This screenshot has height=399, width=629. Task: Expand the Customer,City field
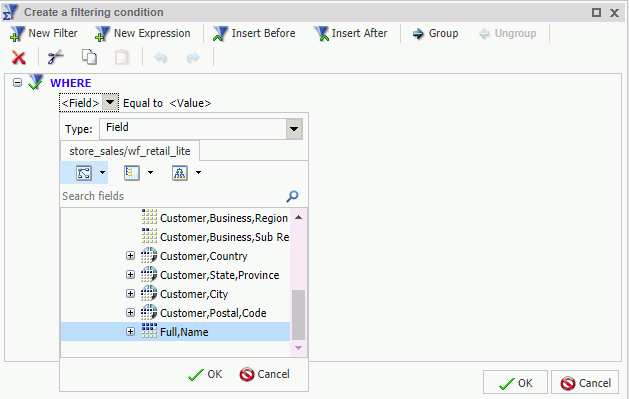pos(130,294)
